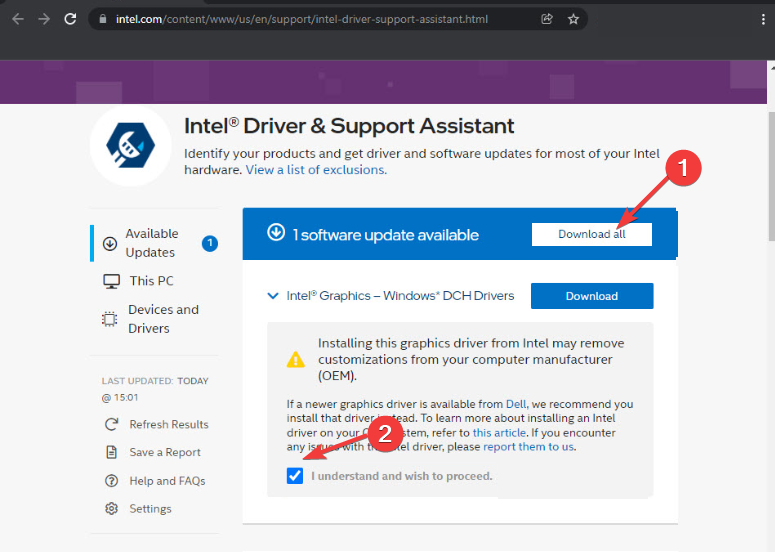Click Intel Graphics – Windows DCH Drivers title
This screenshot has width=775, height=552.
(x=400, y=296)
